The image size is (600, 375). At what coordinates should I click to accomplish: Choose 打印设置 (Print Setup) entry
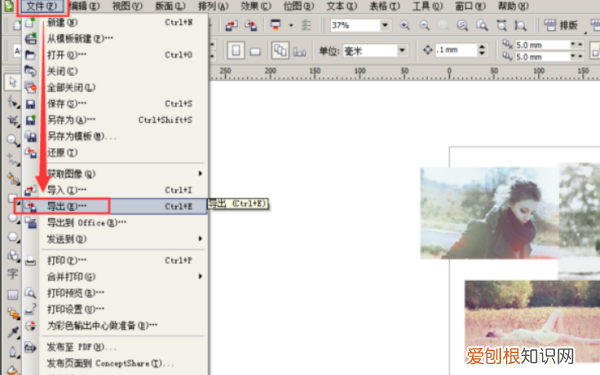coord(115,309)
